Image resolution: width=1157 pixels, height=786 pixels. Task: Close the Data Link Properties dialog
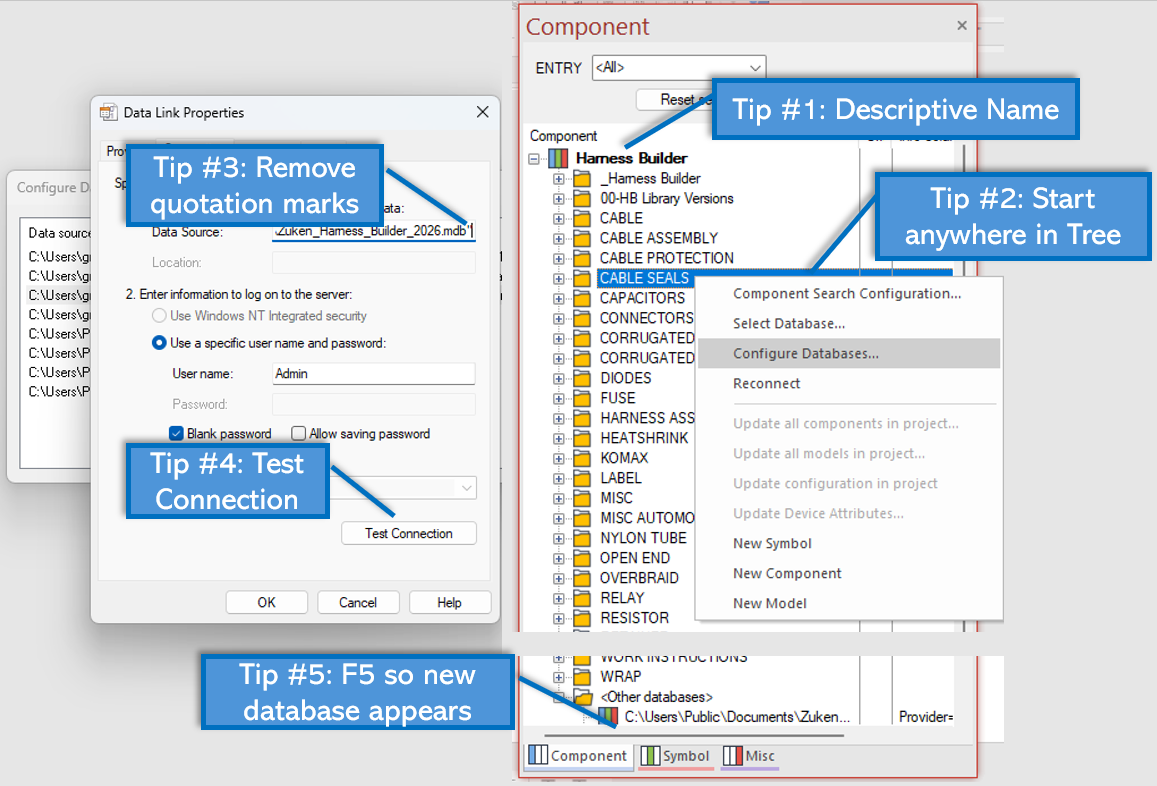[483, 111]
